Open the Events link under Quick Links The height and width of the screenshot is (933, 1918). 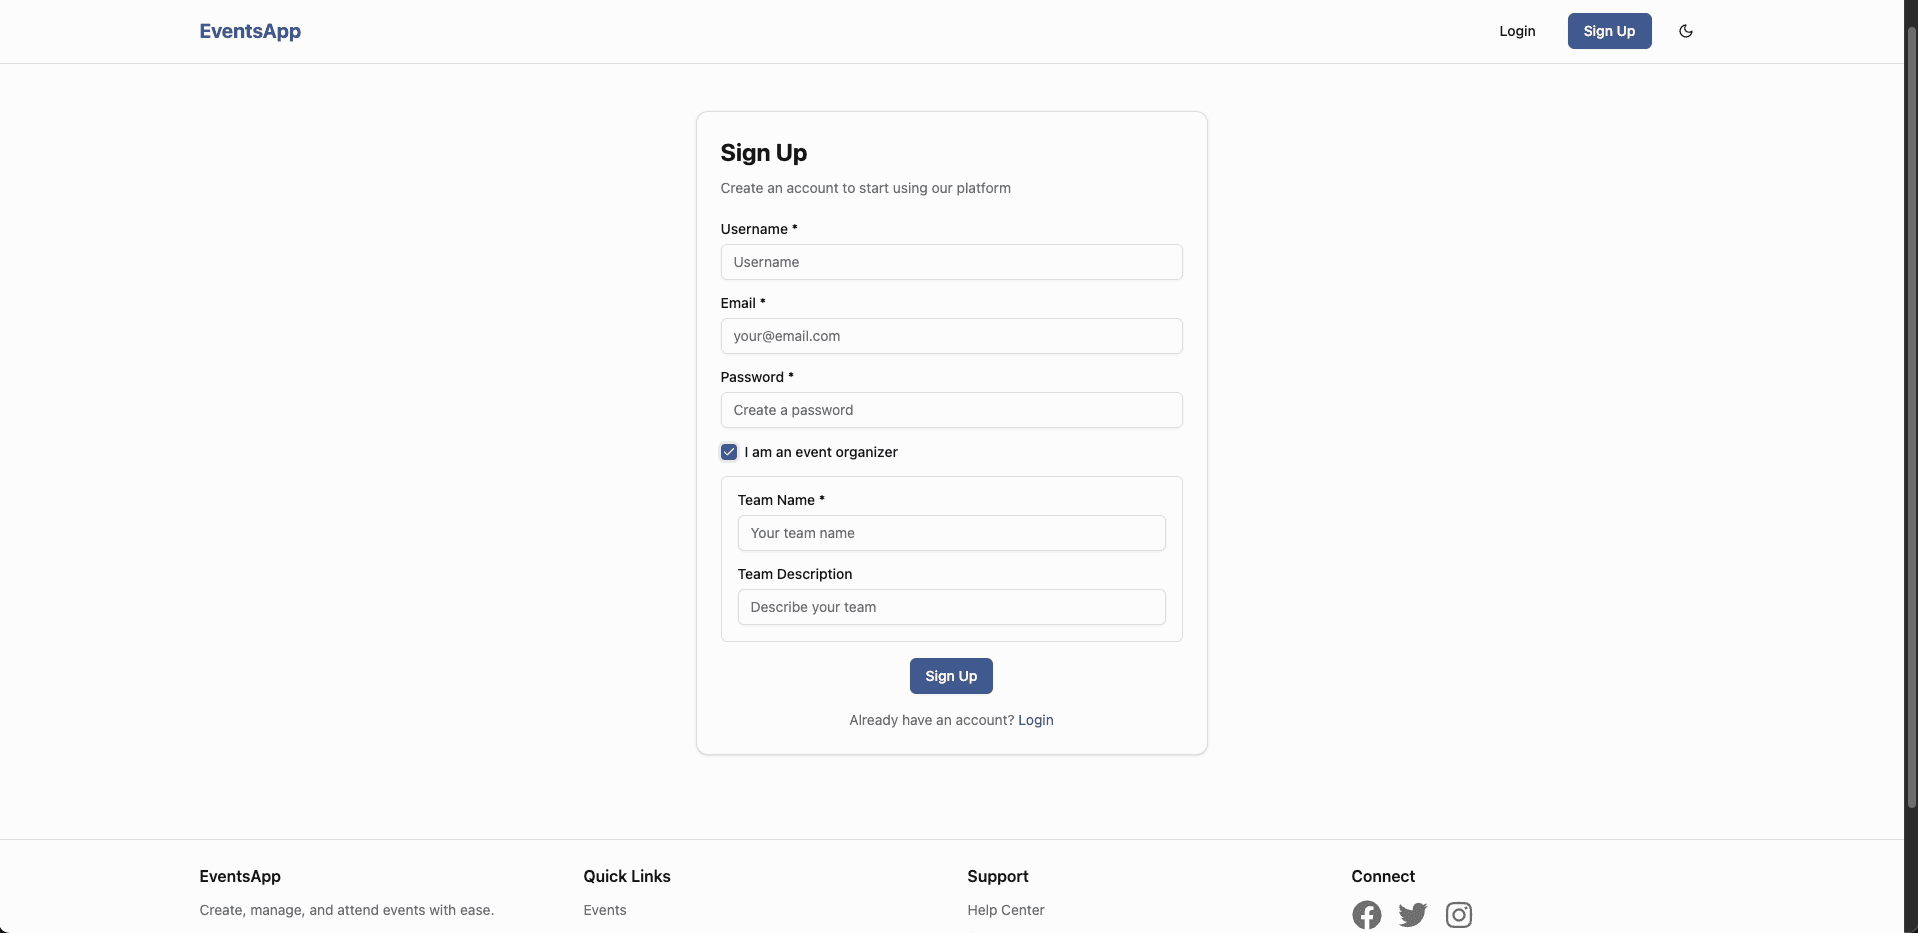tap(604, 910)
